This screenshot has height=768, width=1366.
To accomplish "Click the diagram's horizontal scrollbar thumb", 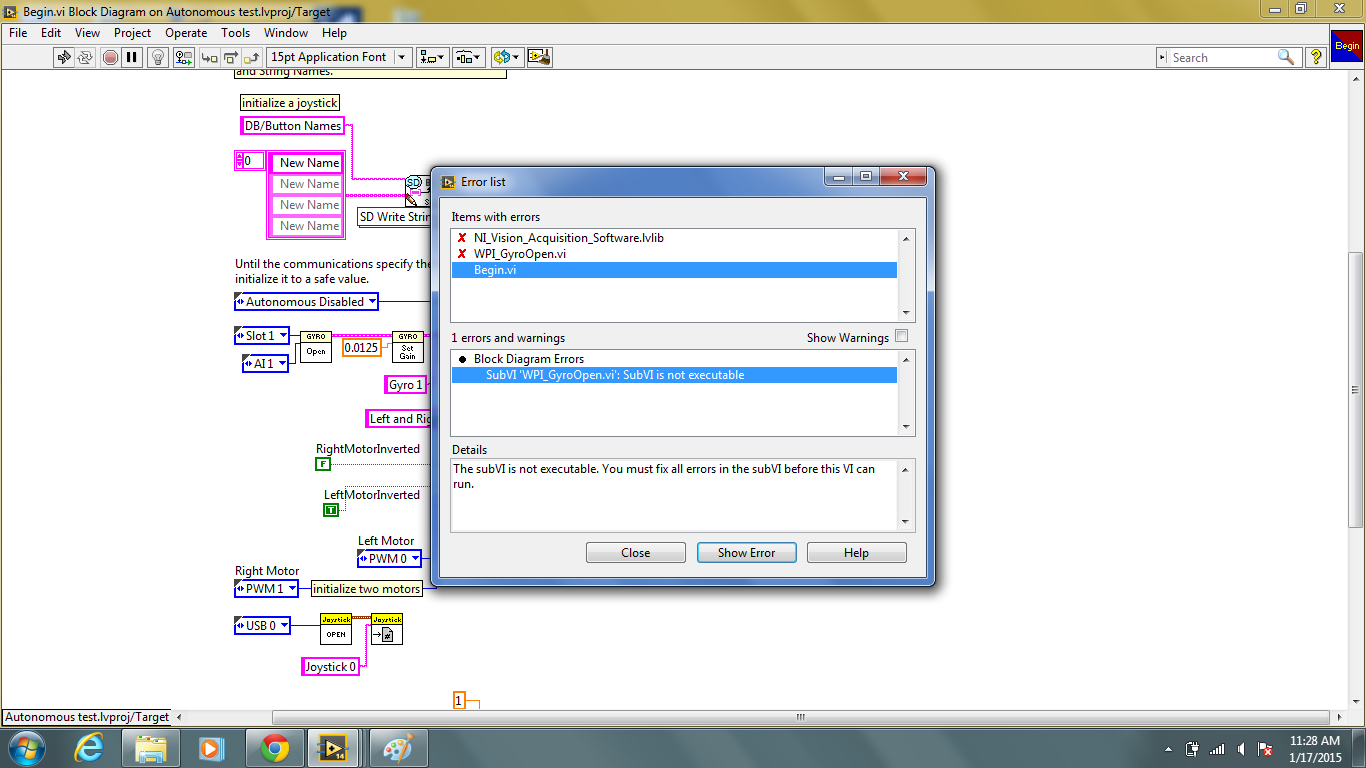I will point(800,717).
